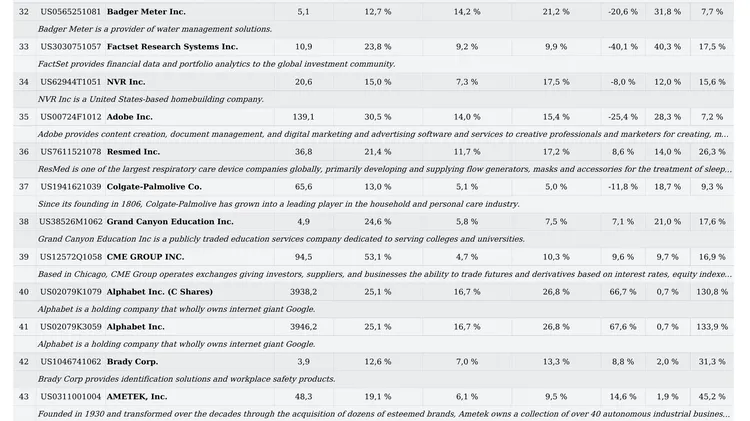Click the Brady Corp. company name
The height and width of the screenshot is (421, 750).
[132, 361]
